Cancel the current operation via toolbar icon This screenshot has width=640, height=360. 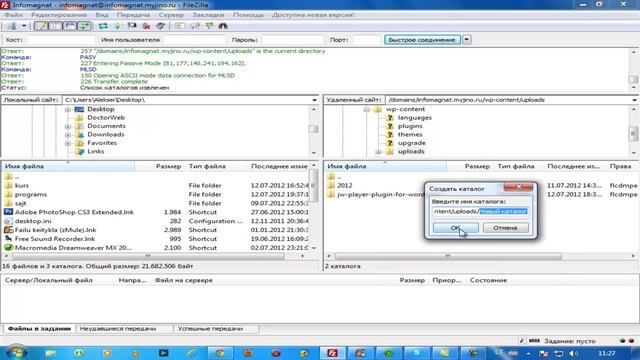pos(132,26)
